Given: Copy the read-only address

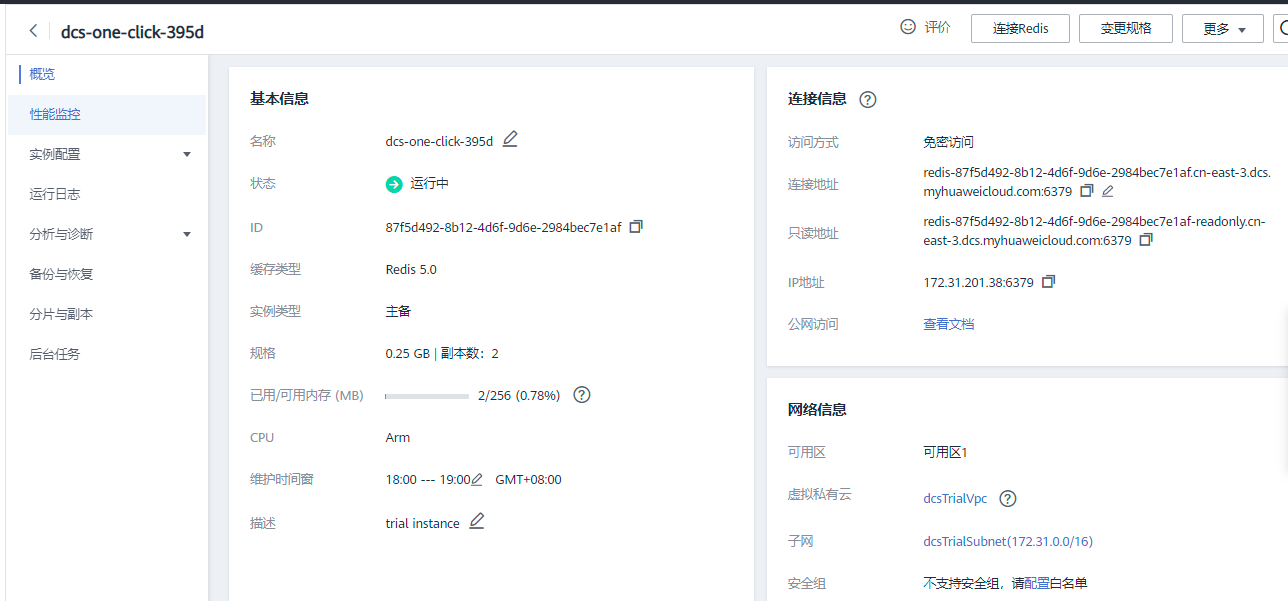Looking at the screenshot, I should click(x=1146, y=240).
